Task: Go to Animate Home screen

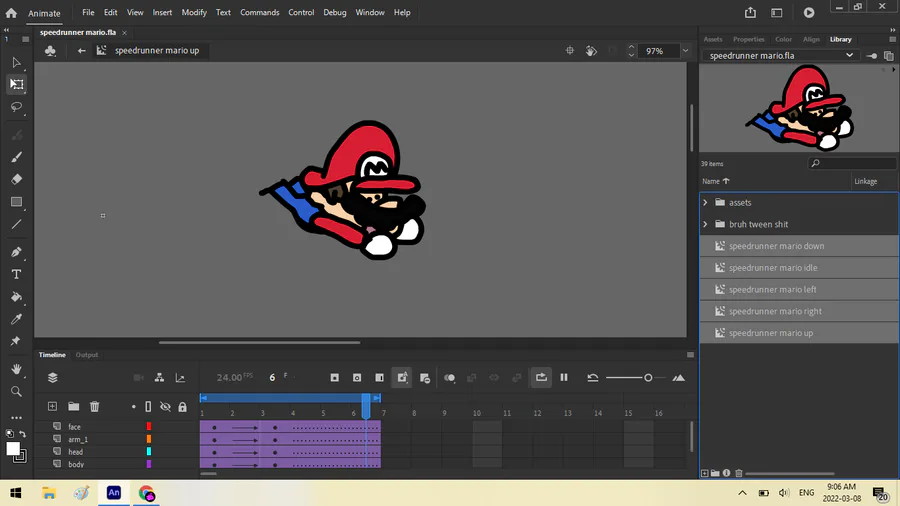Action: coord(11,13)
